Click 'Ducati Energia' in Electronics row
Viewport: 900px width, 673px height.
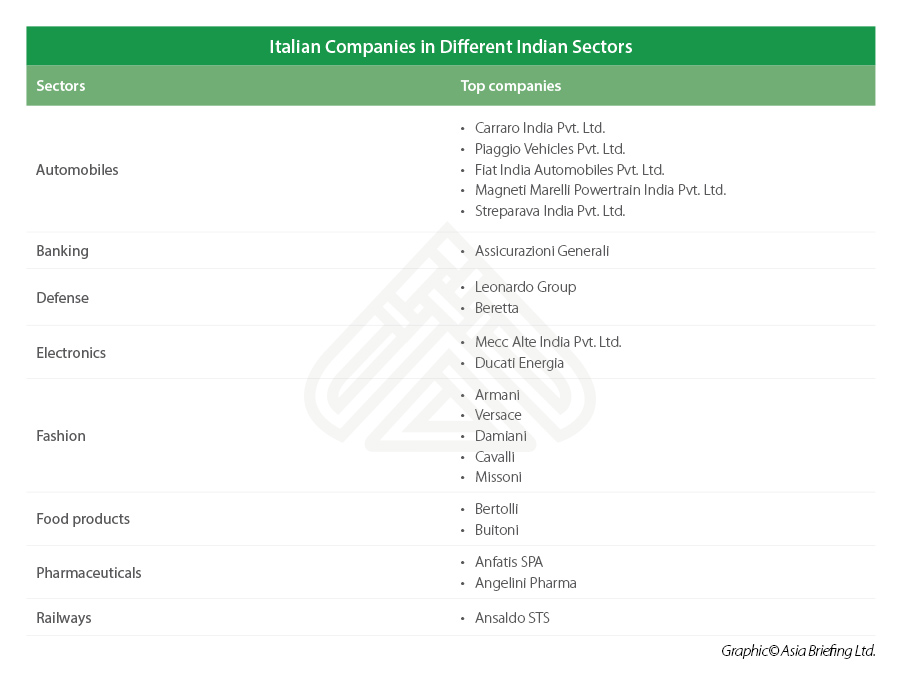tap(519, 363)
